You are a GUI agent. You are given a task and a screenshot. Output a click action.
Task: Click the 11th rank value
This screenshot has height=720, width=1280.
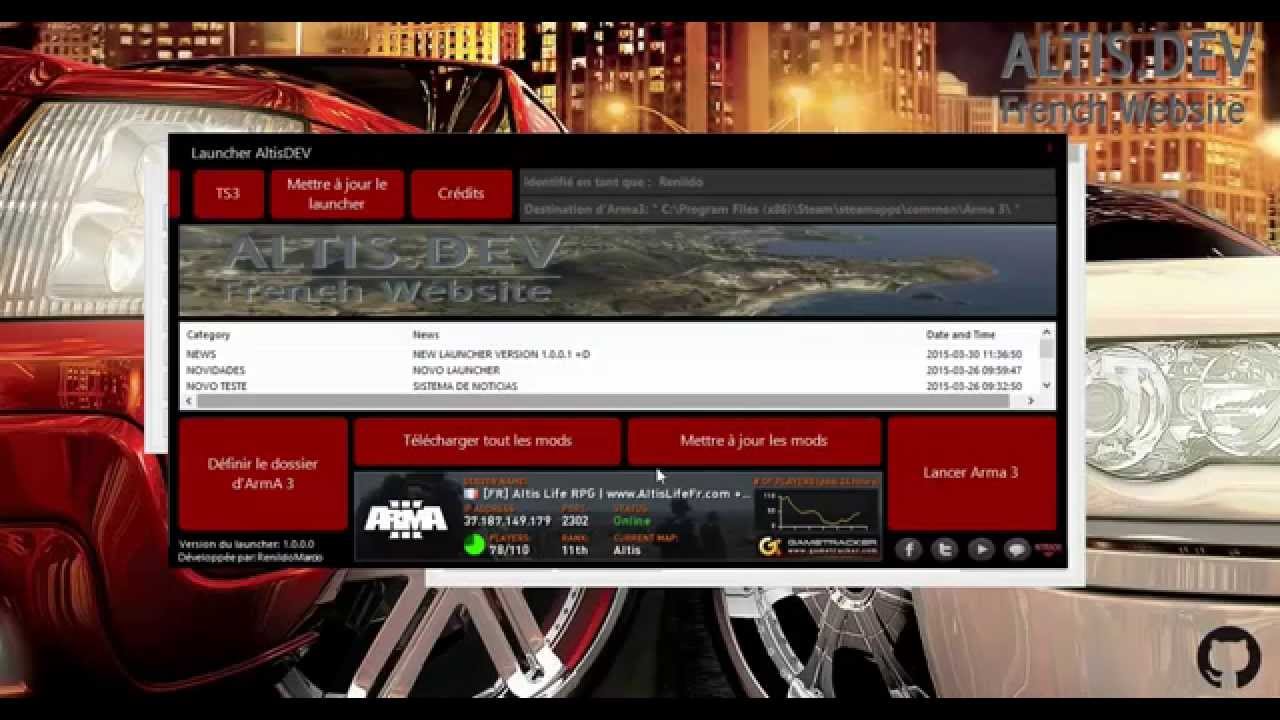pos(575,550)
